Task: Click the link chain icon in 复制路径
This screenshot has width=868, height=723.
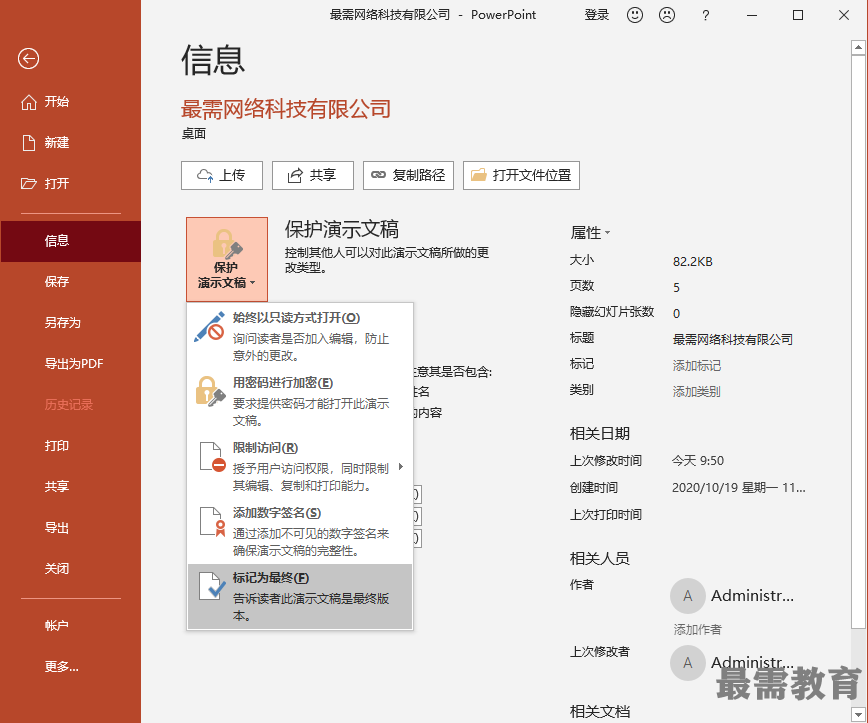Action: (x=378, y=175)
